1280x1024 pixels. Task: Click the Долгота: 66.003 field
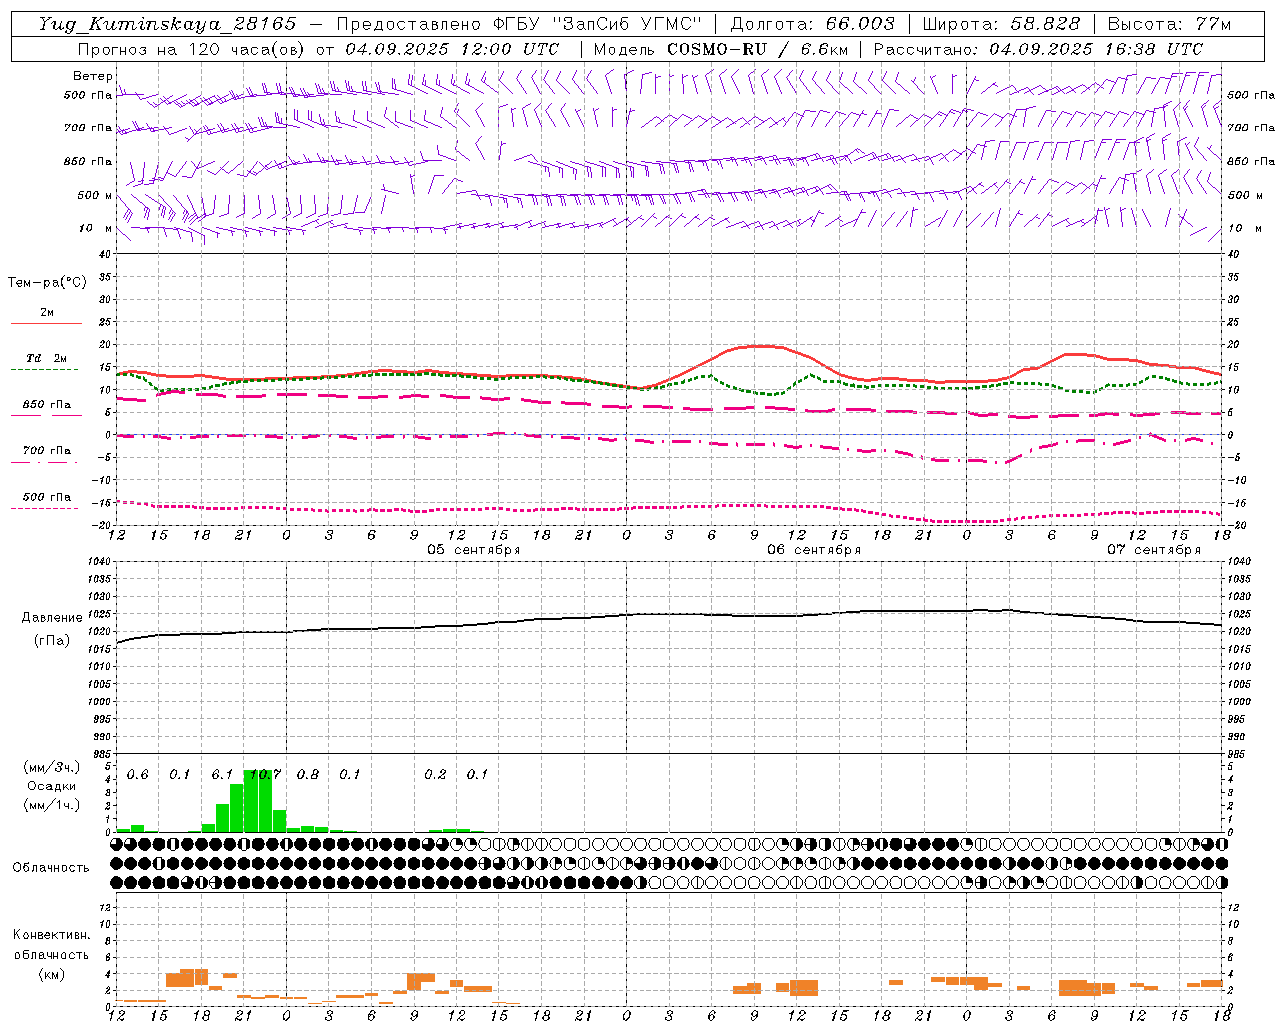(x=812, y=24)
